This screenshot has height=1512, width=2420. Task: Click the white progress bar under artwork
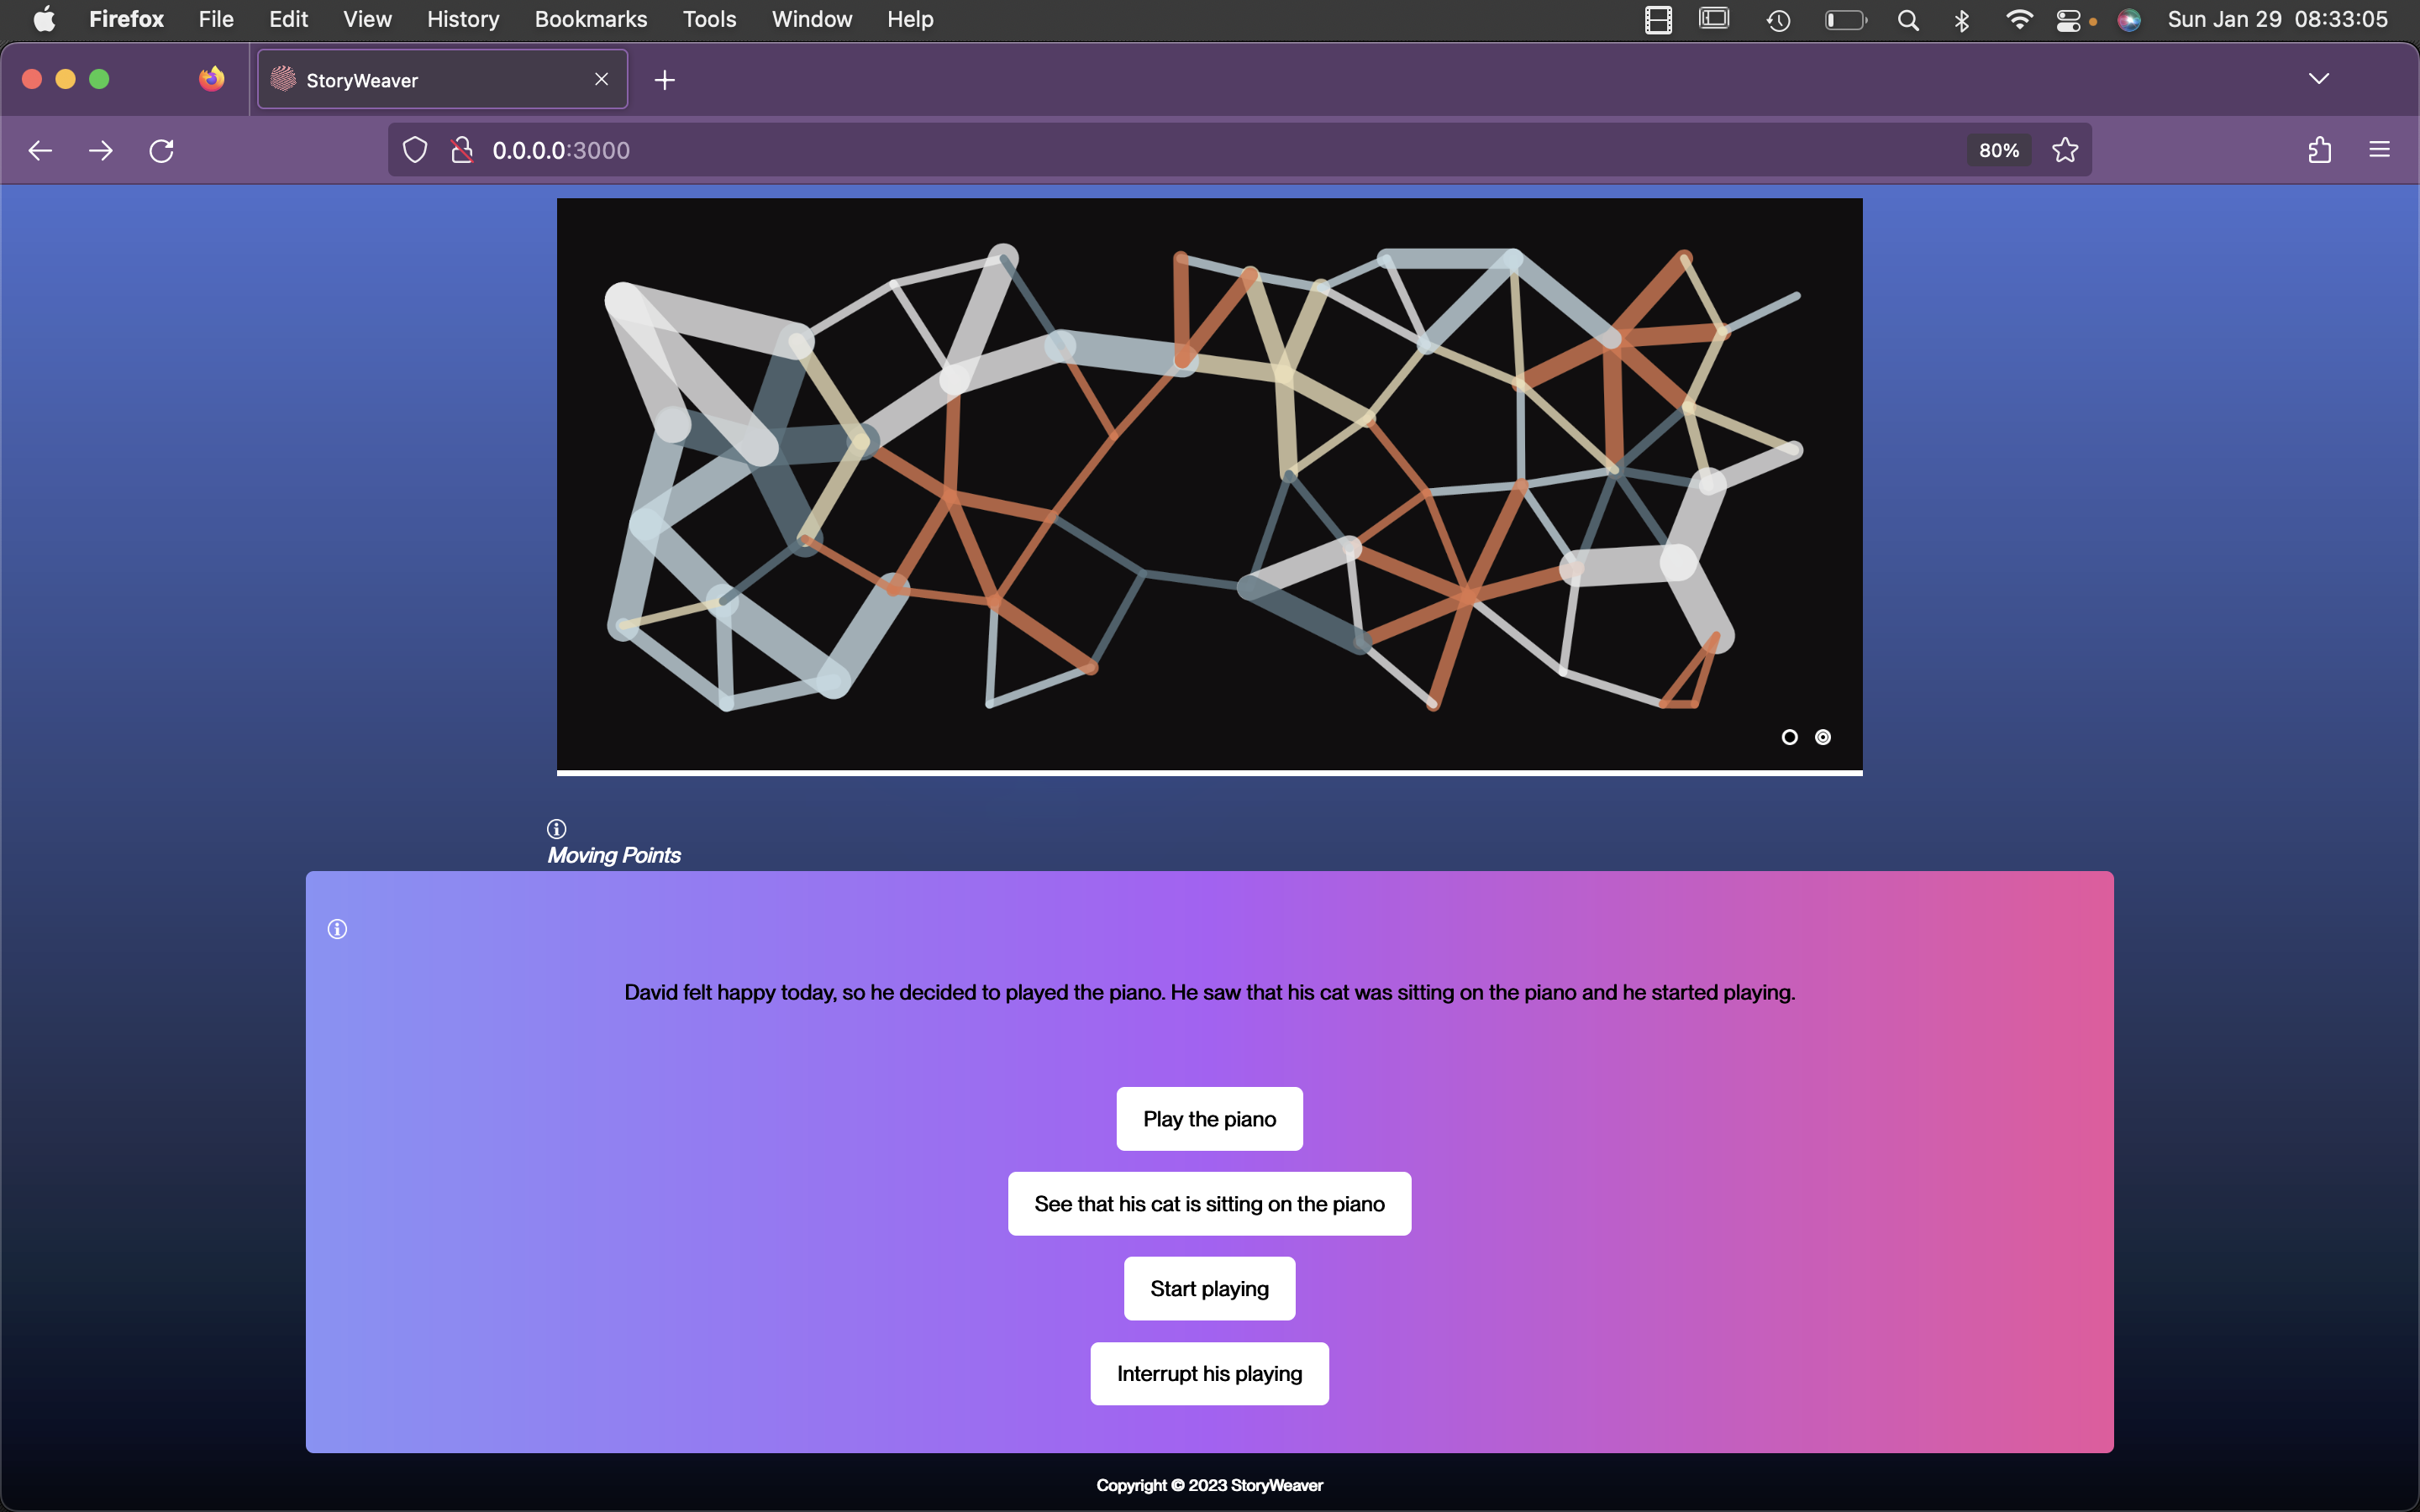click(x=1209, y=773)
